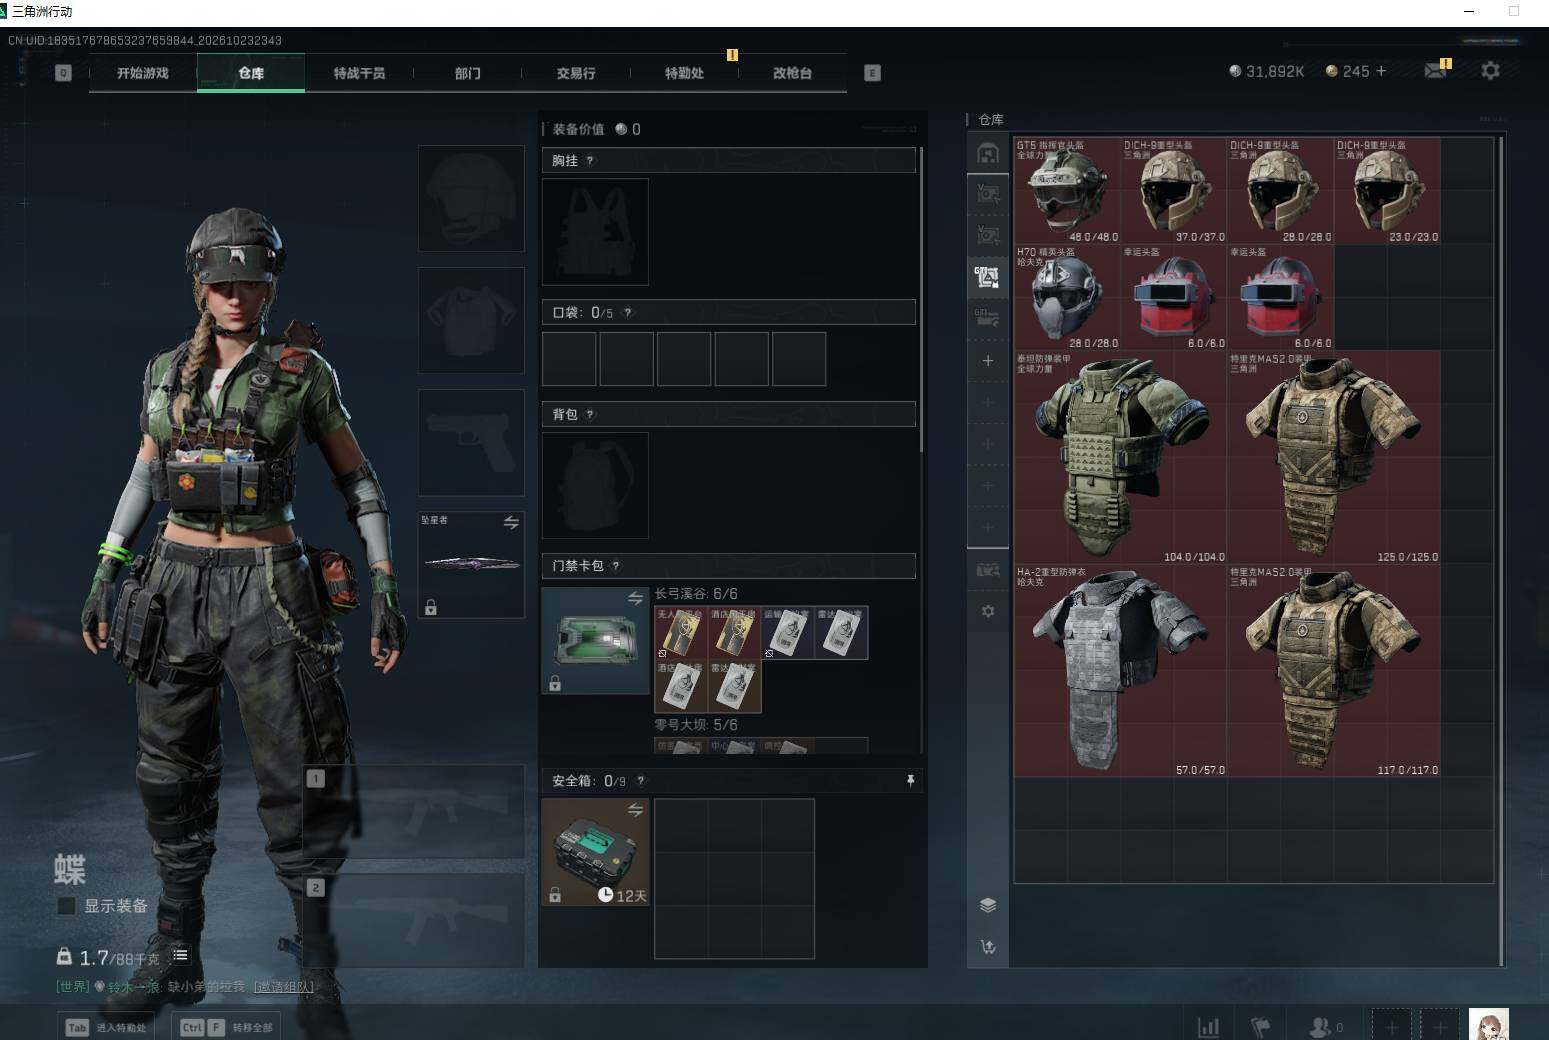Go to the 交易行 tab
Image resolution: width=1549 pixels, height=1040 pixels.
[x=576, y=73]
